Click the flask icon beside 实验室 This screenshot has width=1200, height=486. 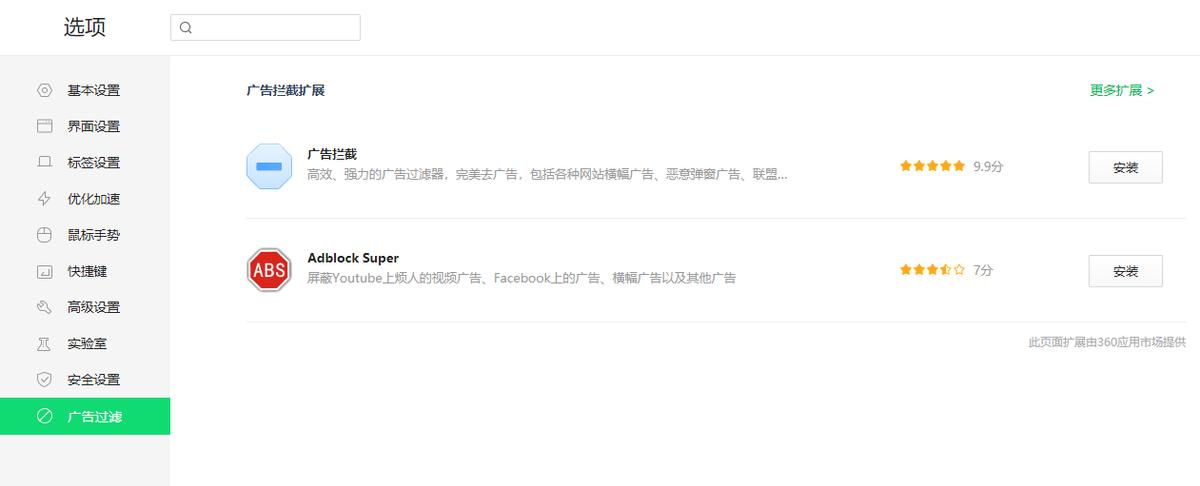(x=44, y=343)
